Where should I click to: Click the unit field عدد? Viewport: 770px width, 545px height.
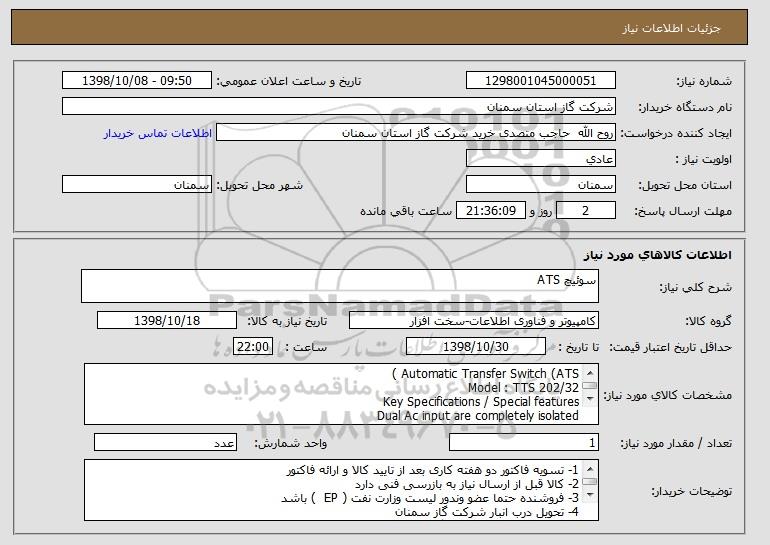pos(165,442)
